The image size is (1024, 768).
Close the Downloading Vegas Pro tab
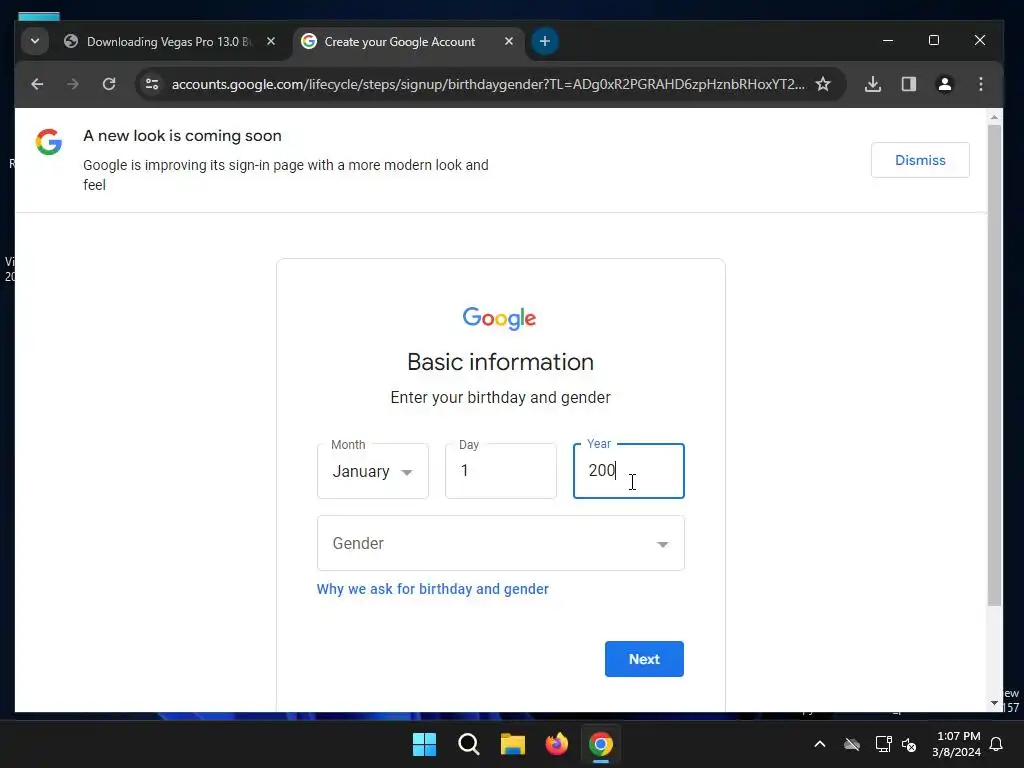coord(271,42)
